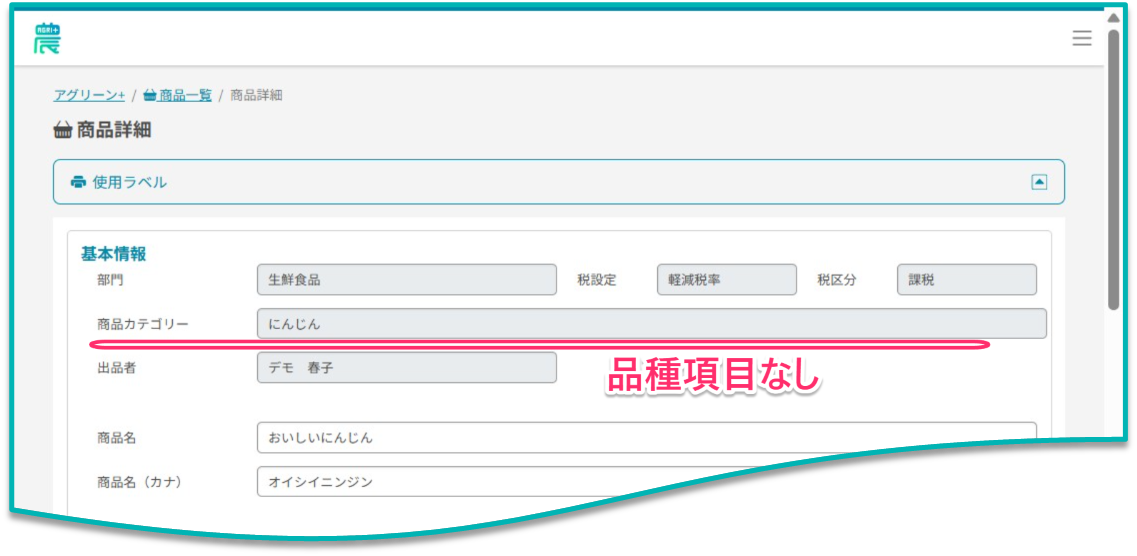This screenshot has height=556, width=1137.
Task: Click the 基本情報 section heading
Action: click(113, 254)
